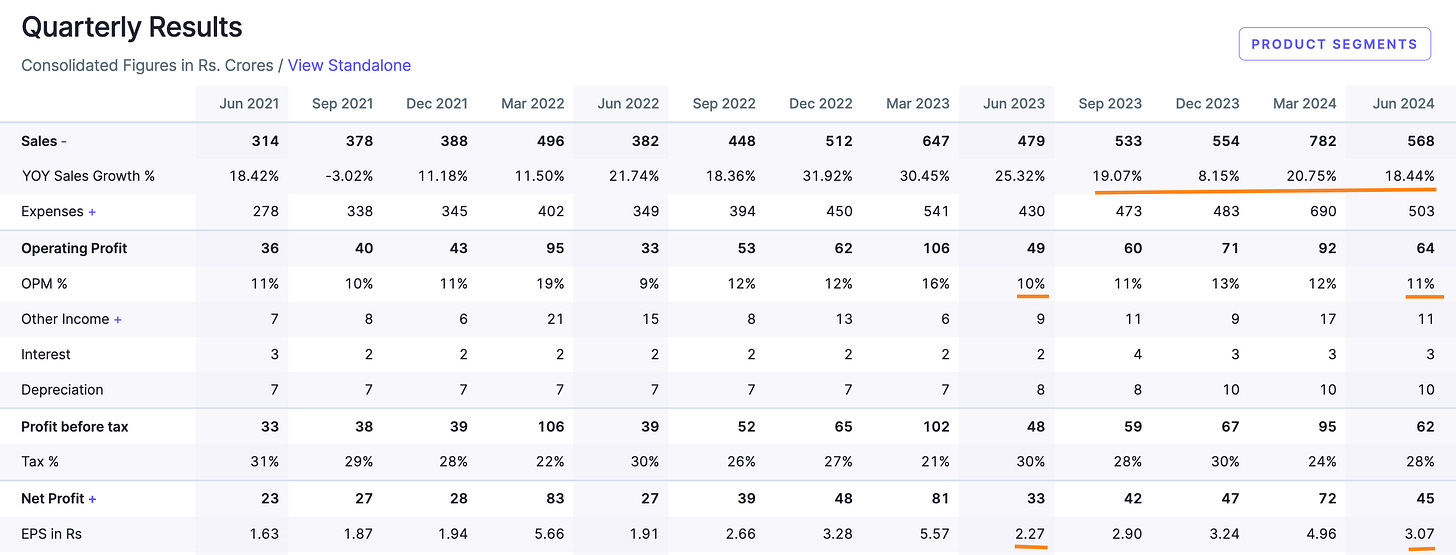Click the Dec 2022 column header
The width and height of the screenshot is (1456, 555).
pyautogui.click(x=821, y=103)
